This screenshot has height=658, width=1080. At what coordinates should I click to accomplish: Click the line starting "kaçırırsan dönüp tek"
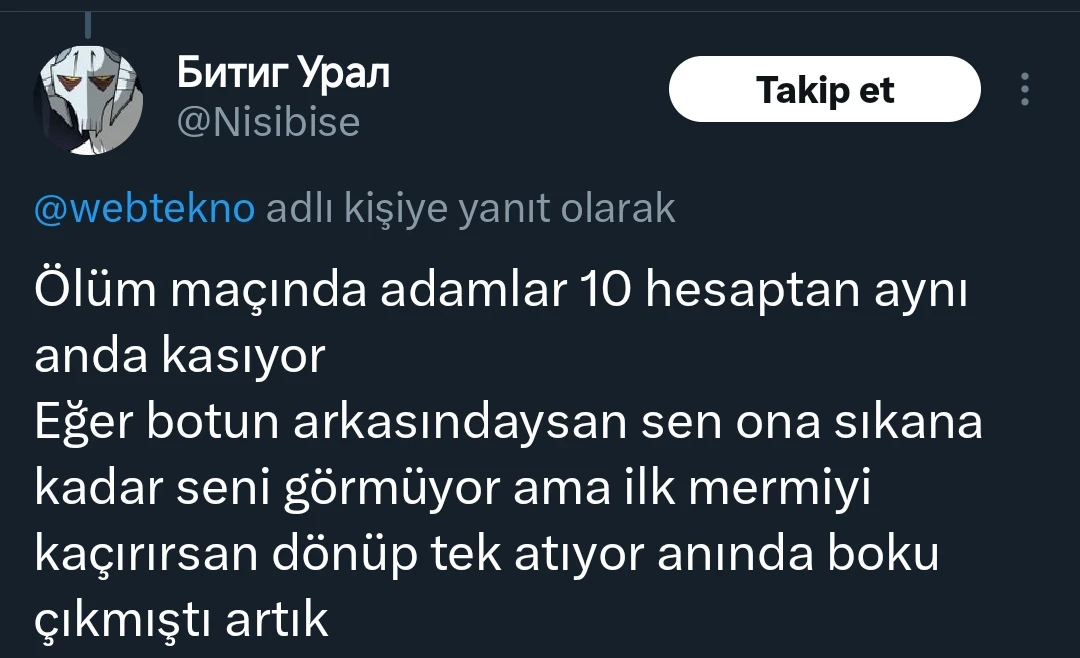click(x=486, y=555)
